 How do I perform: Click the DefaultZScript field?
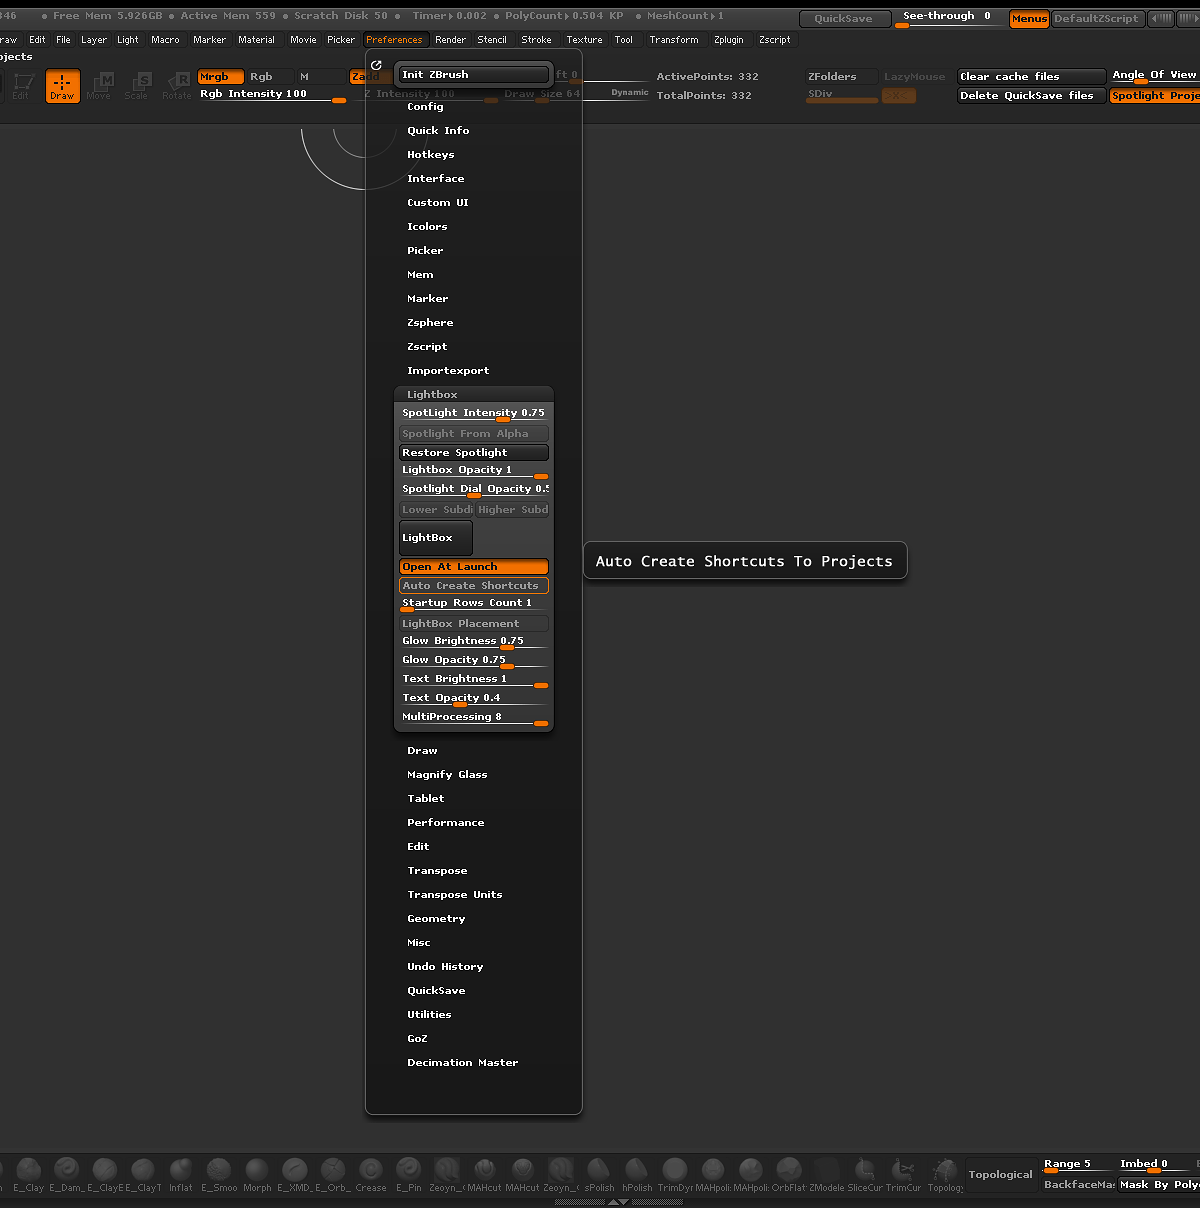click(1097, 19)
